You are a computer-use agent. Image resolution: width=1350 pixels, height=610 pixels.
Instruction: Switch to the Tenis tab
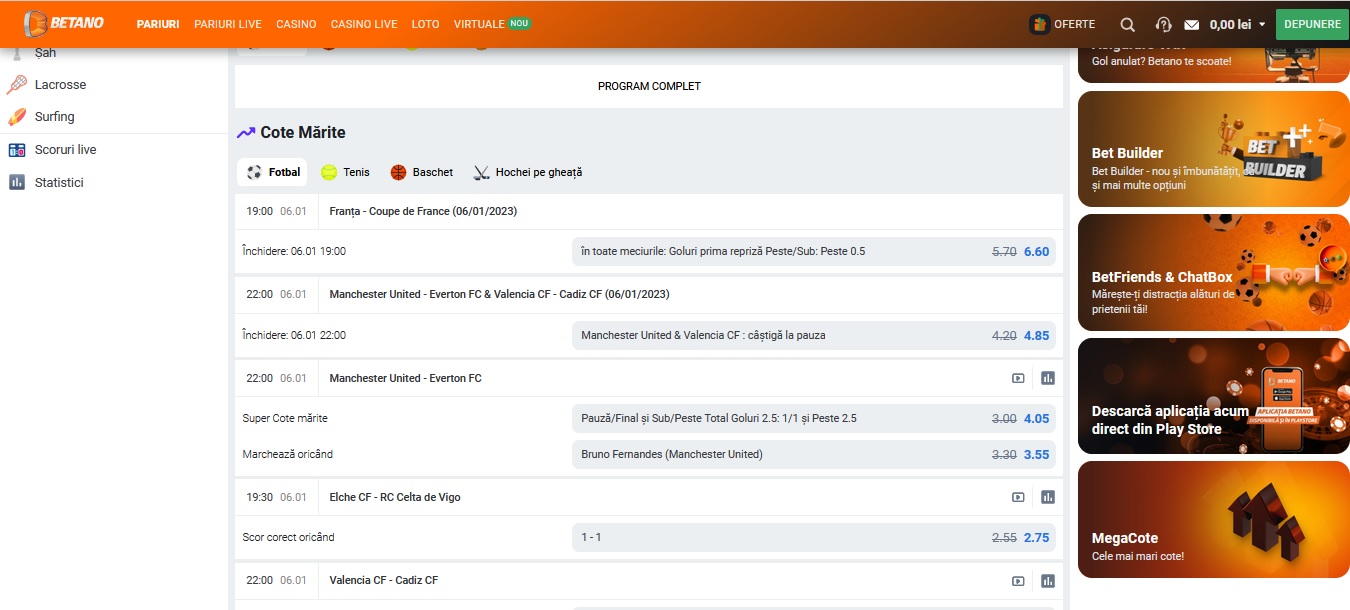tap(345, 172)
